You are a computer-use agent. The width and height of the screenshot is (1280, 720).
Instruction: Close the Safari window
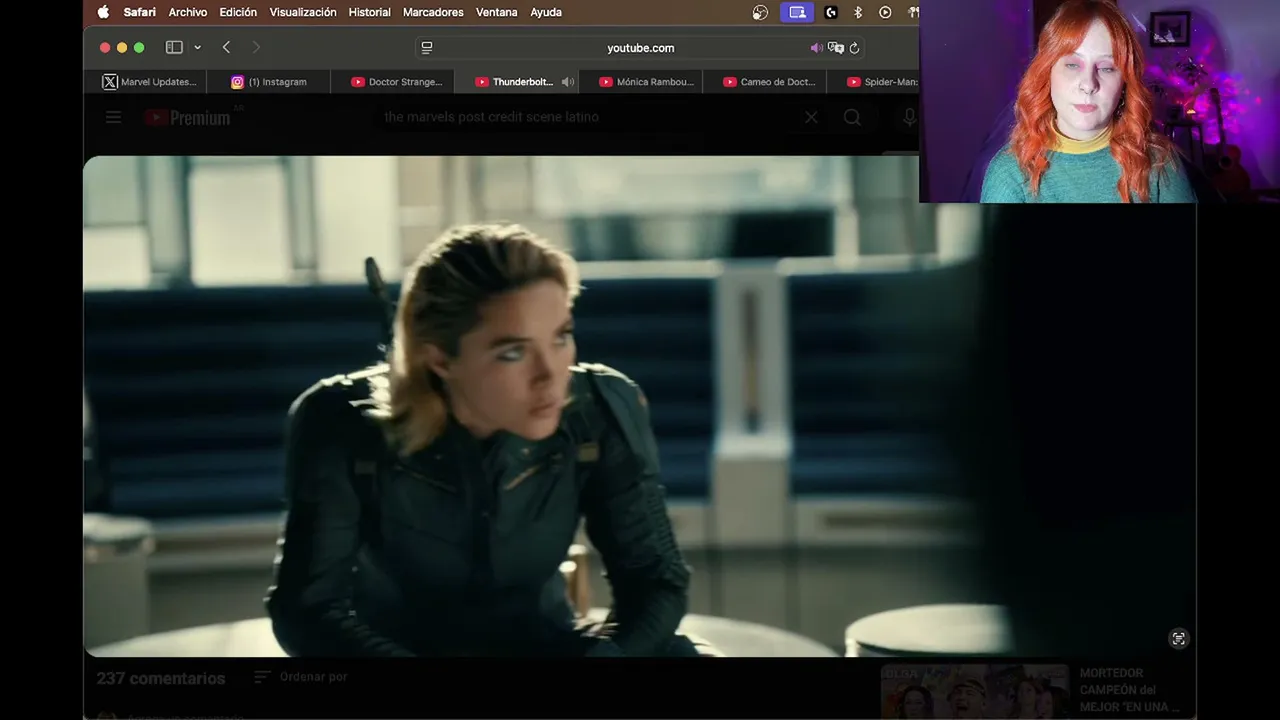pos(105,47)
